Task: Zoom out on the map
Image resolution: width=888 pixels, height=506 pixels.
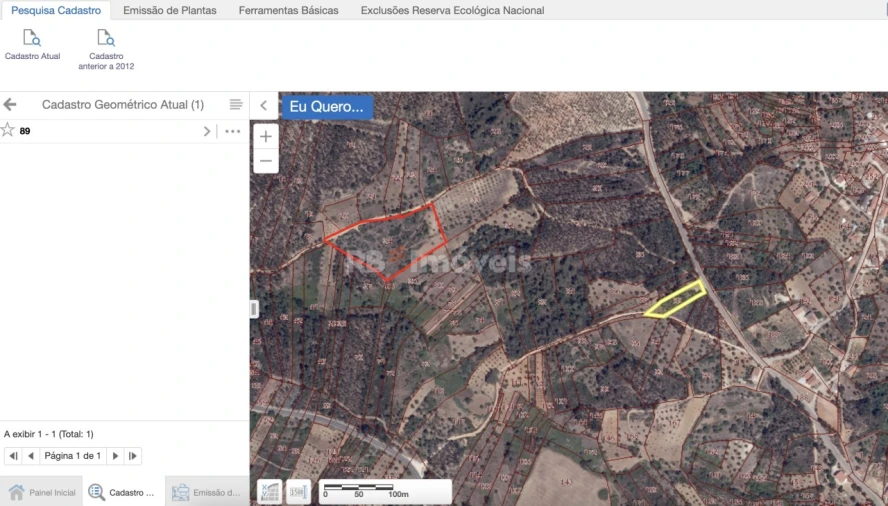Action: (x=266, y=161)
